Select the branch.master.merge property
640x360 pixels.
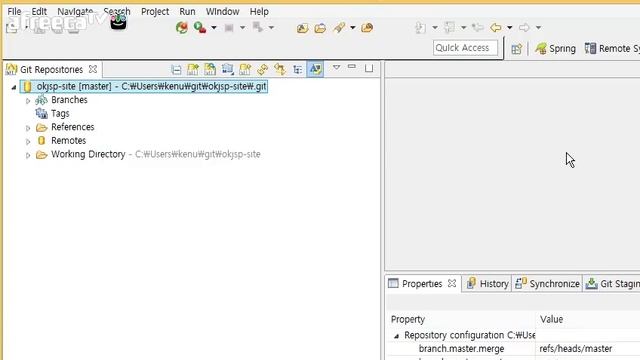pos(461,349)
